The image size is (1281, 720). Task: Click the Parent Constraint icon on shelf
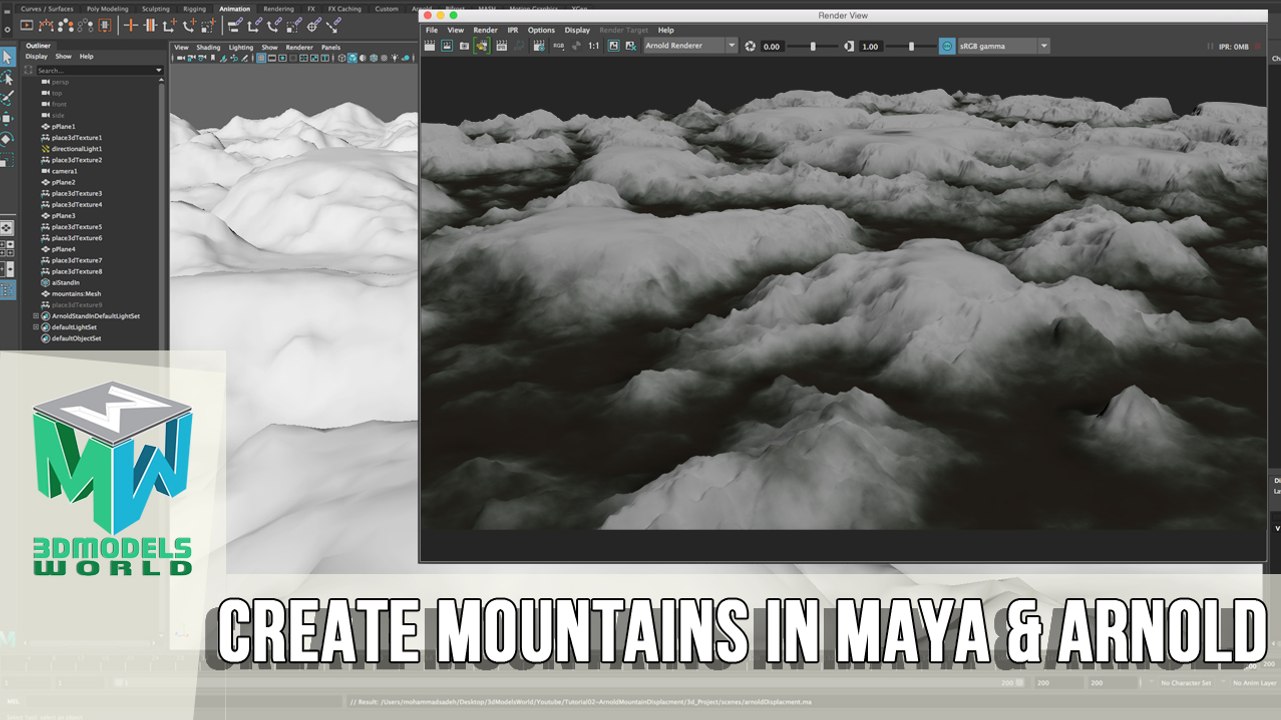[233, 25]
